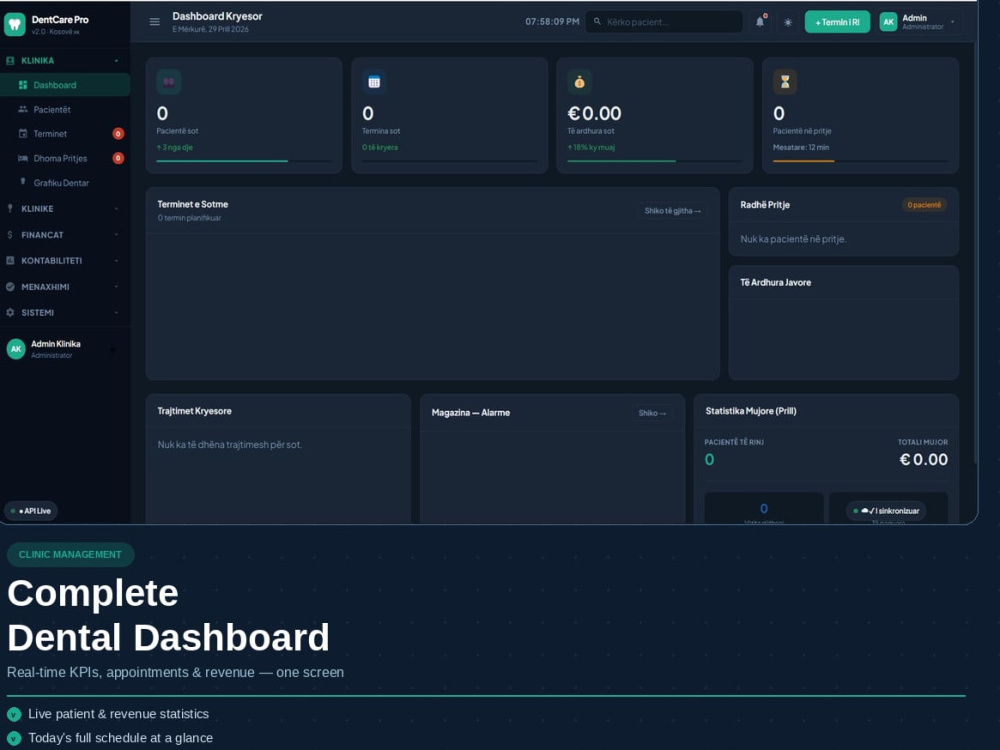Click Nuk ka pacientë në pritje text
The image size is (1000, 750).
pos(793,239)
